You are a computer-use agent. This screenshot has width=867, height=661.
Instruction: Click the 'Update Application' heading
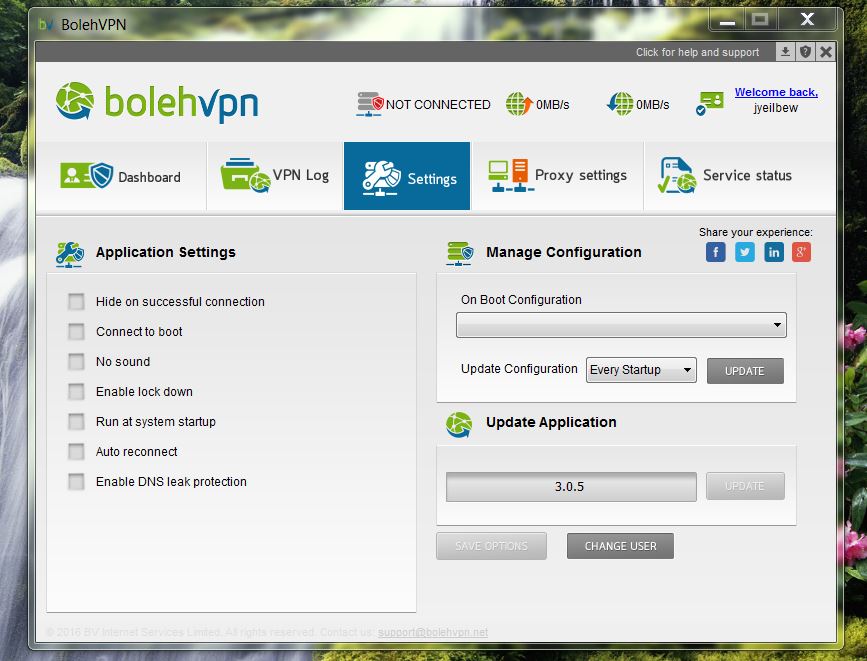coord(551,422)
